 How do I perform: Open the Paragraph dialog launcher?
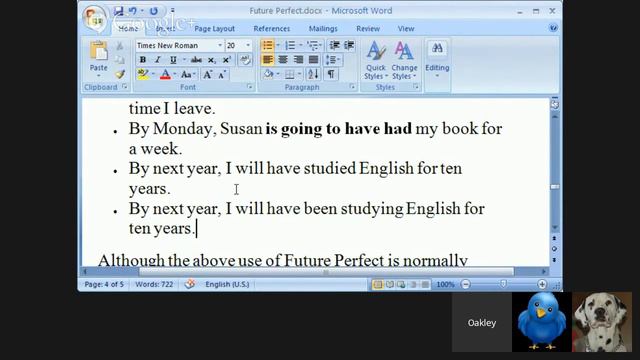352,87
